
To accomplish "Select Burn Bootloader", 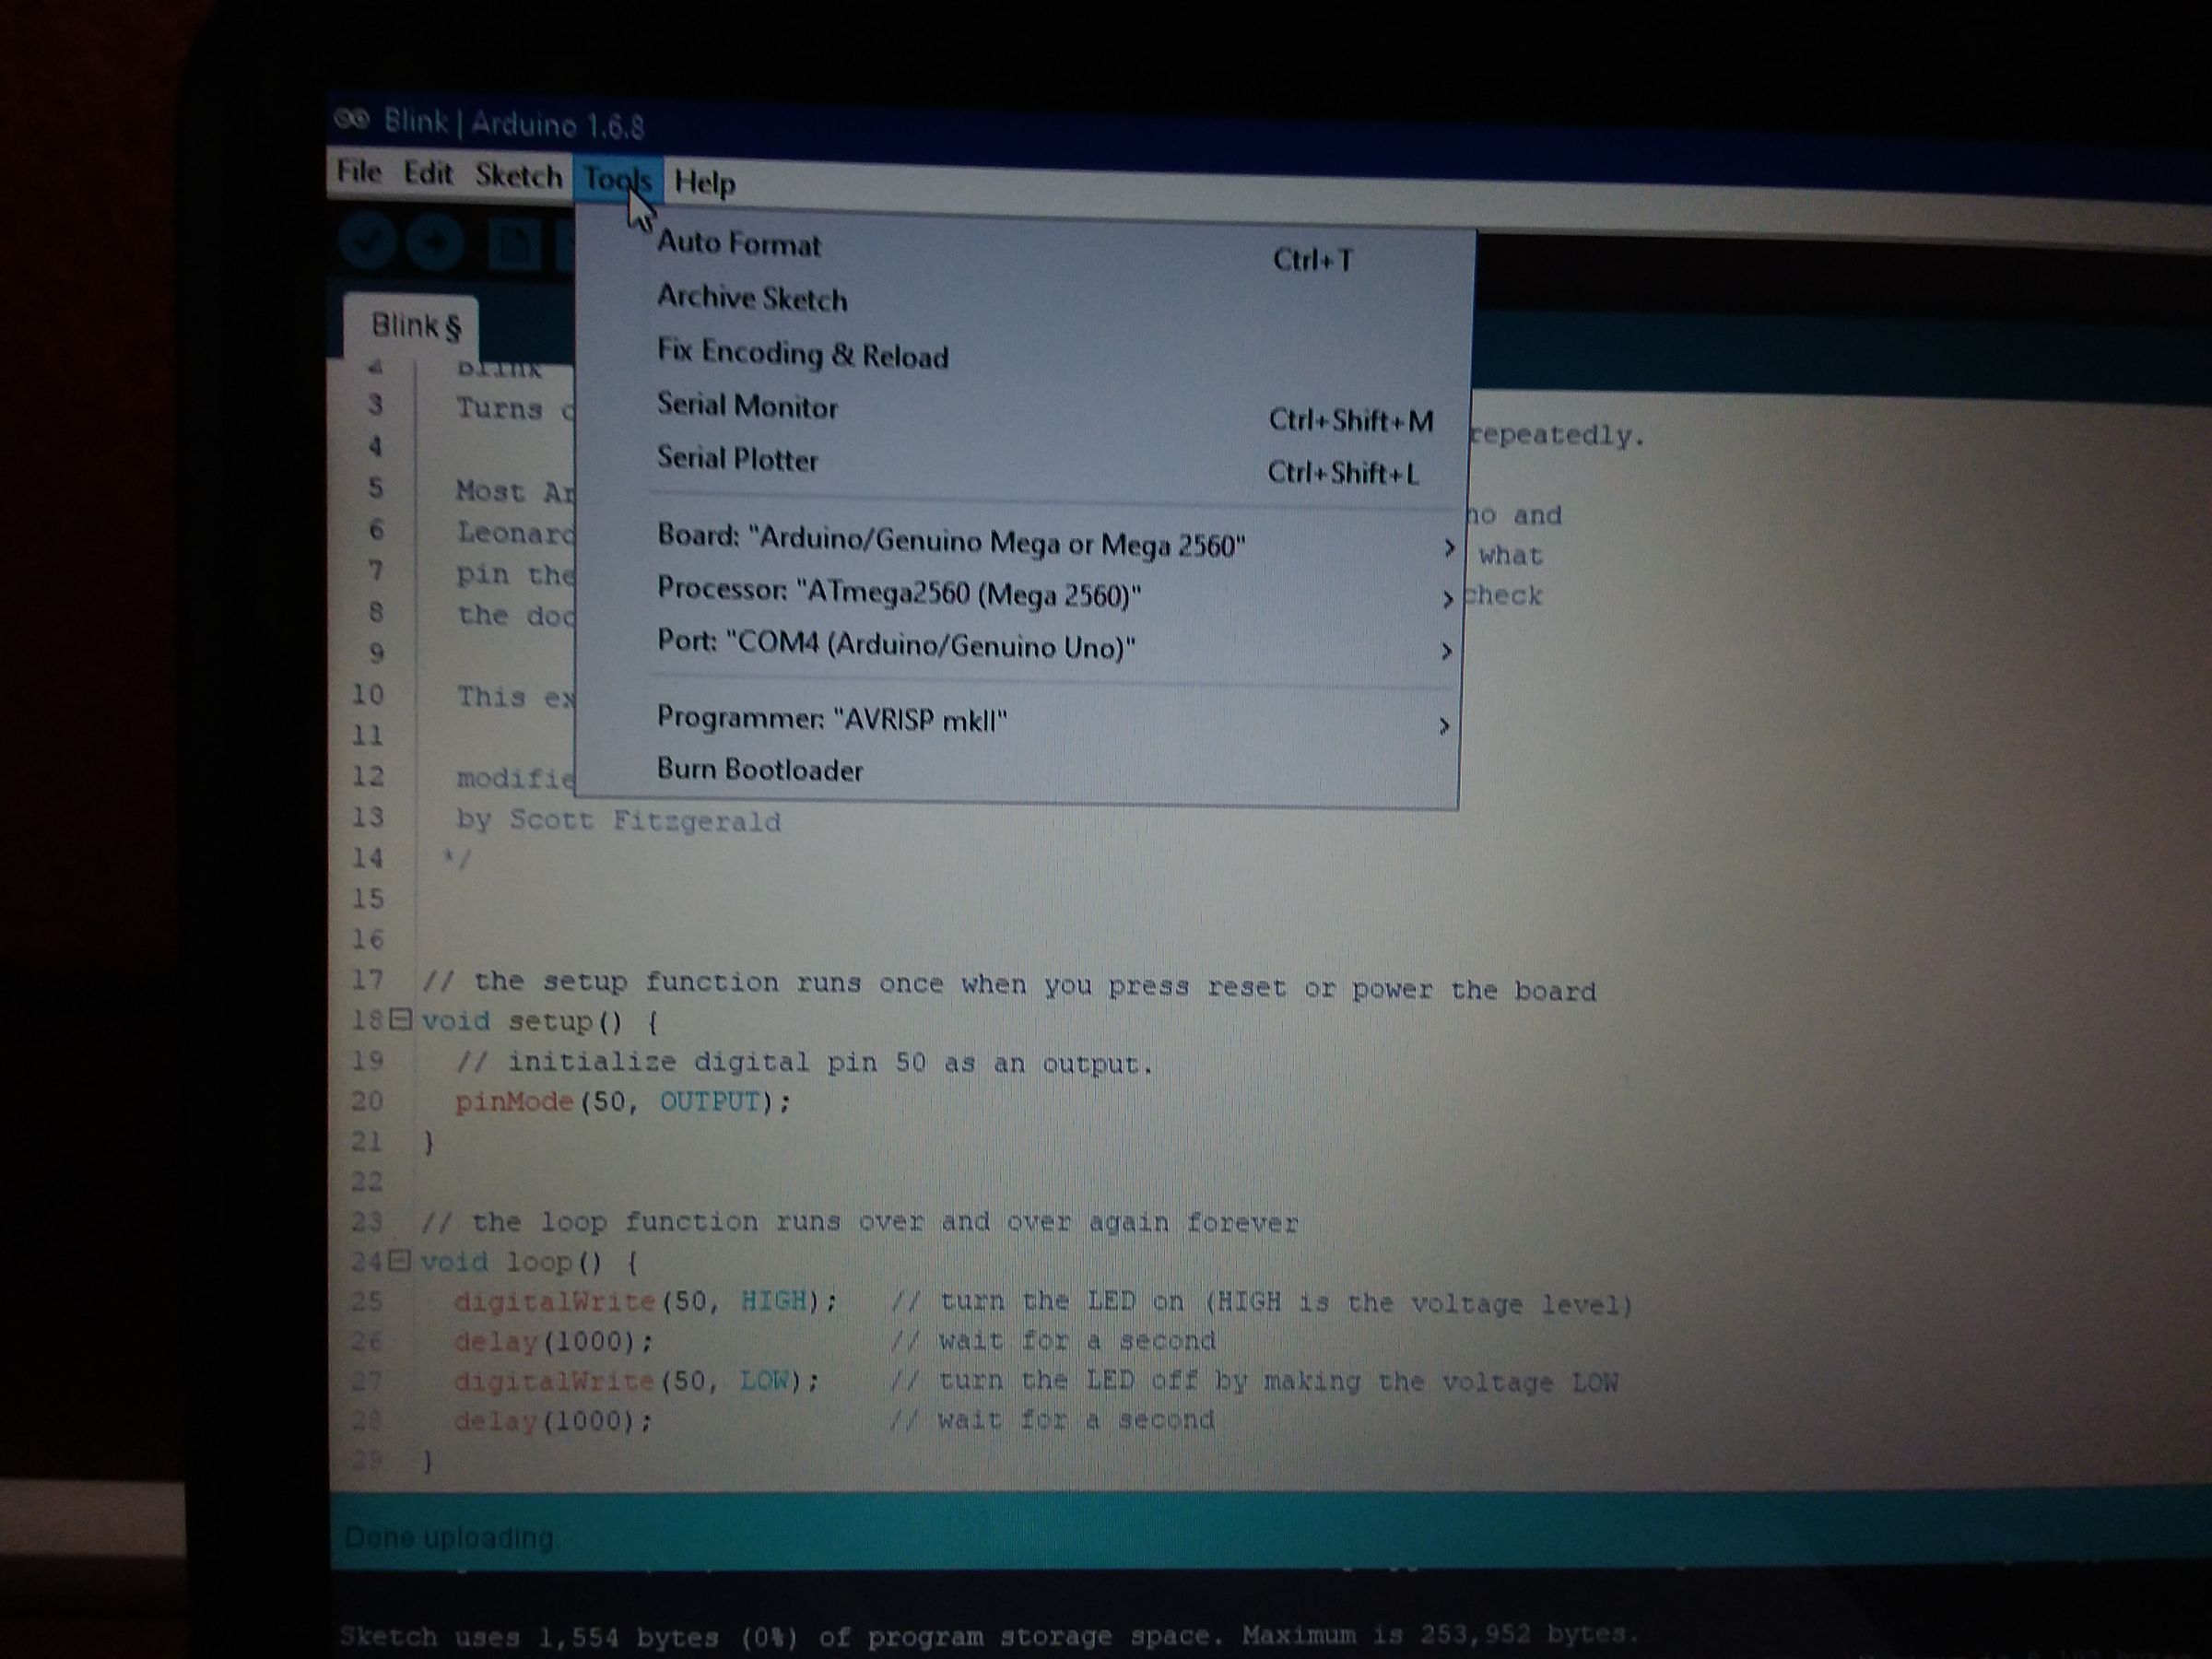I will click(x=761, y=769).
